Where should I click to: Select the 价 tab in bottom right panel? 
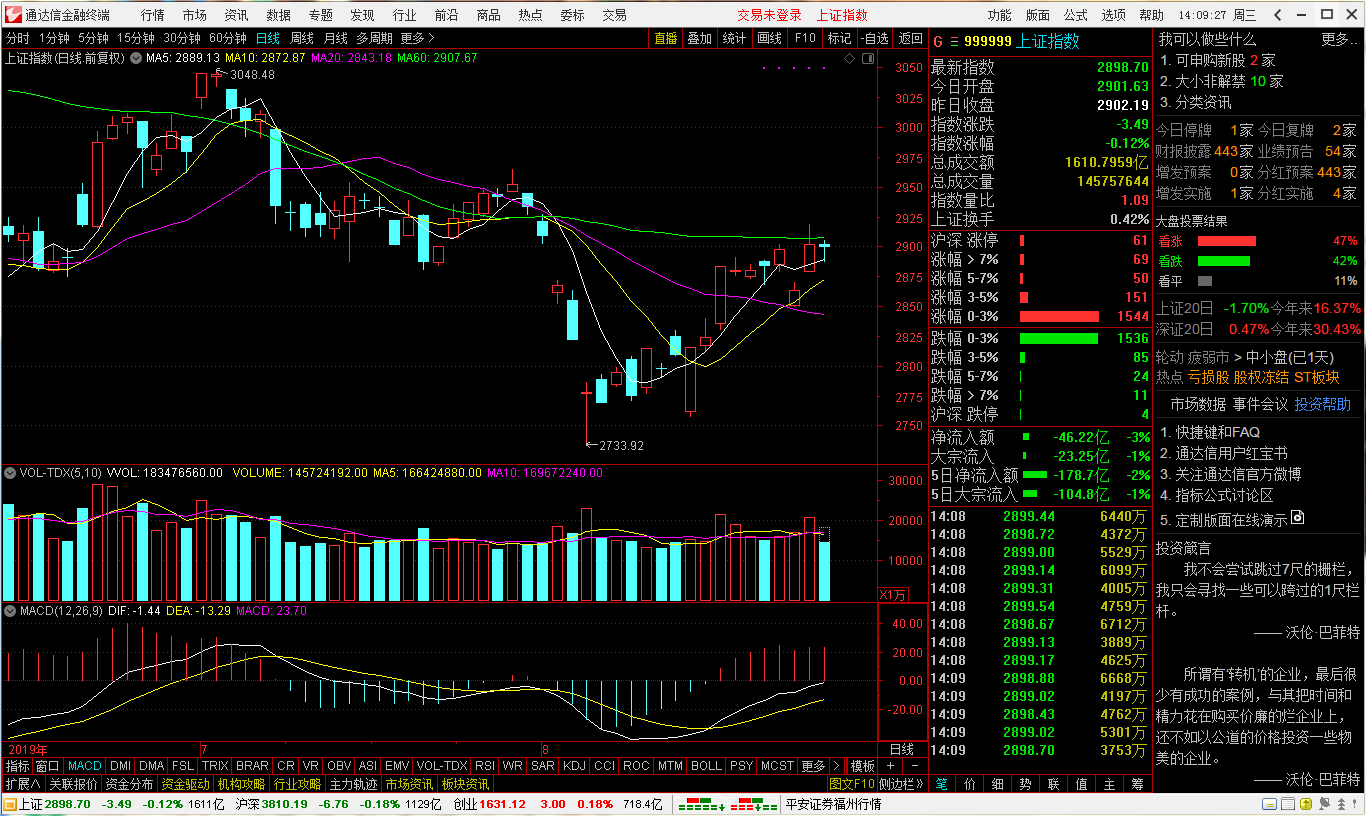click(x=970, y=785)
